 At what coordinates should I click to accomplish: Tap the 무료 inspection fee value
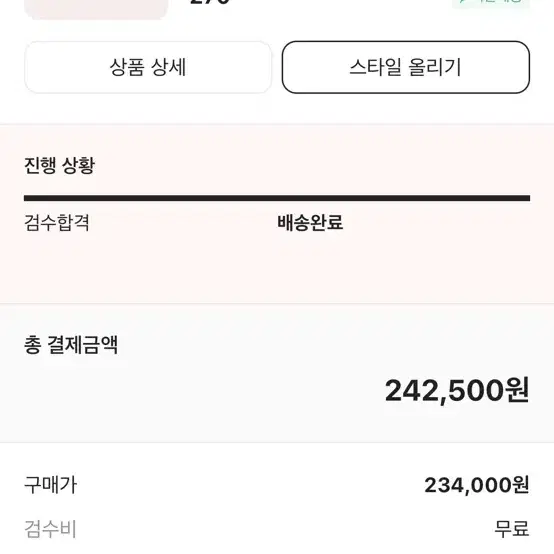(x=512, y=529)
